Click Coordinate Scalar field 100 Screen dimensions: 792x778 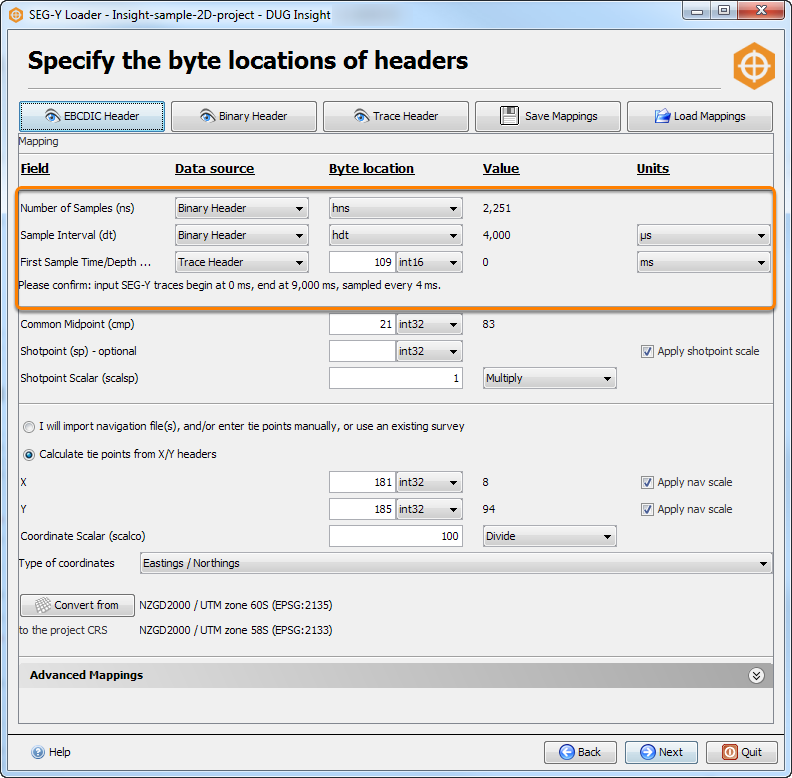point(395,537)
